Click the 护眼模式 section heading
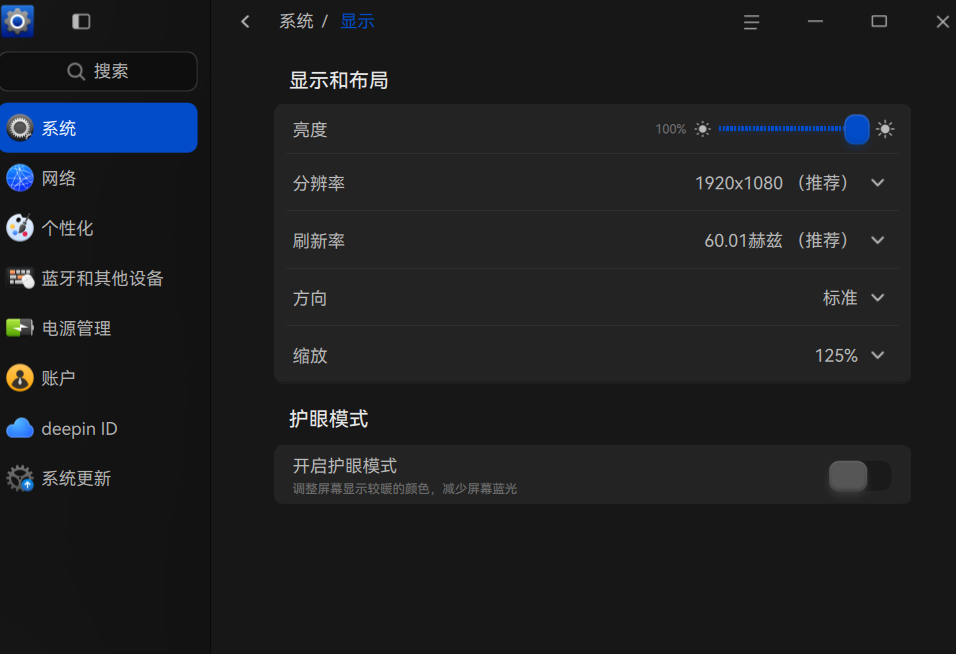Screen dimensions: 956x654 tap(329, 419)
